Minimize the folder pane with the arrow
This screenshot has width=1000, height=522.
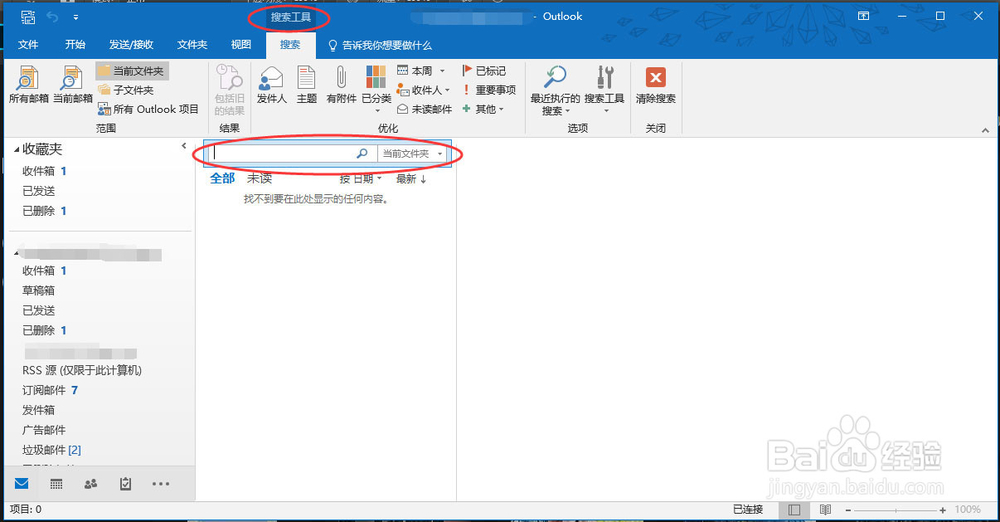184,146
